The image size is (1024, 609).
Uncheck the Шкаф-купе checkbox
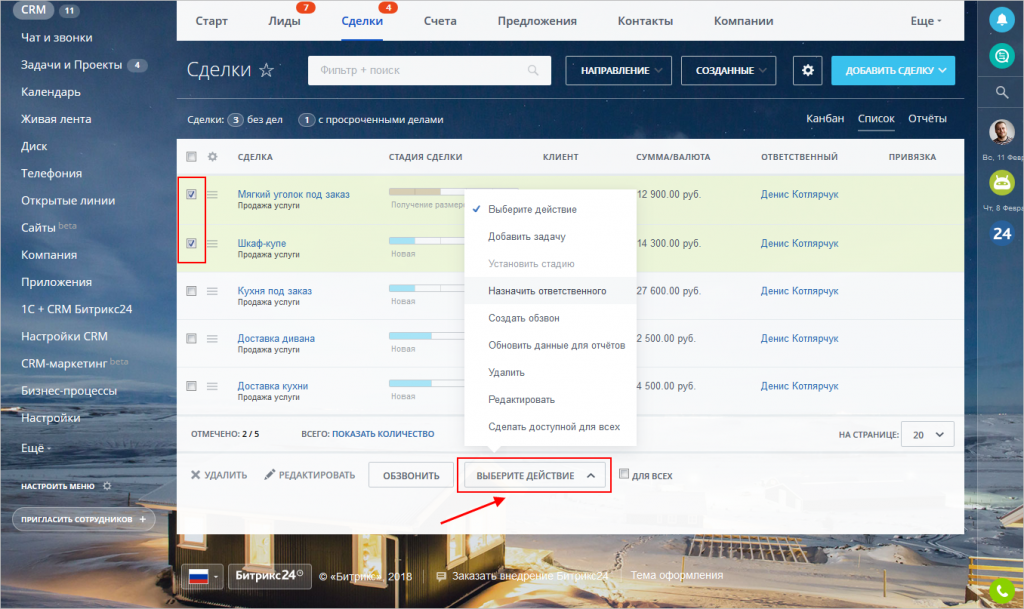pos(191,243)
